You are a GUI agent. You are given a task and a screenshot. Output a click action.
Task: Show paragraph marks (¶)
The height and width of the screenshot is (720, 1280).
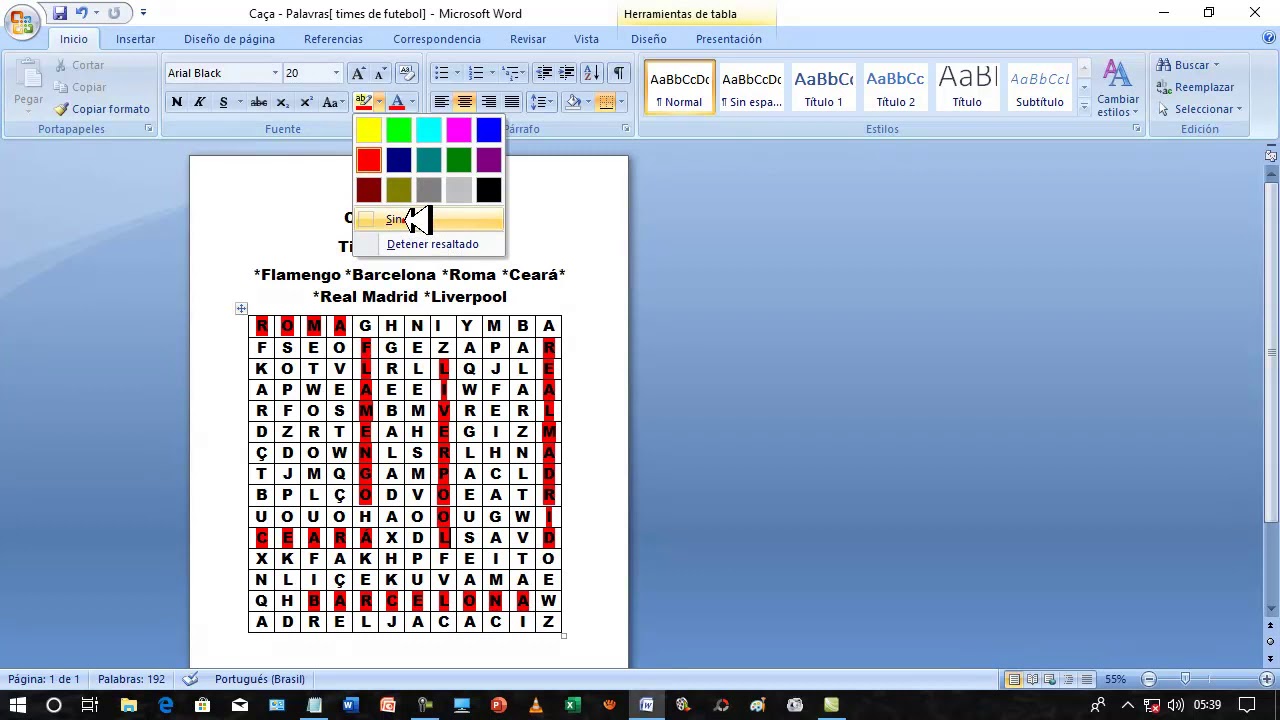[x=618, y=73]
